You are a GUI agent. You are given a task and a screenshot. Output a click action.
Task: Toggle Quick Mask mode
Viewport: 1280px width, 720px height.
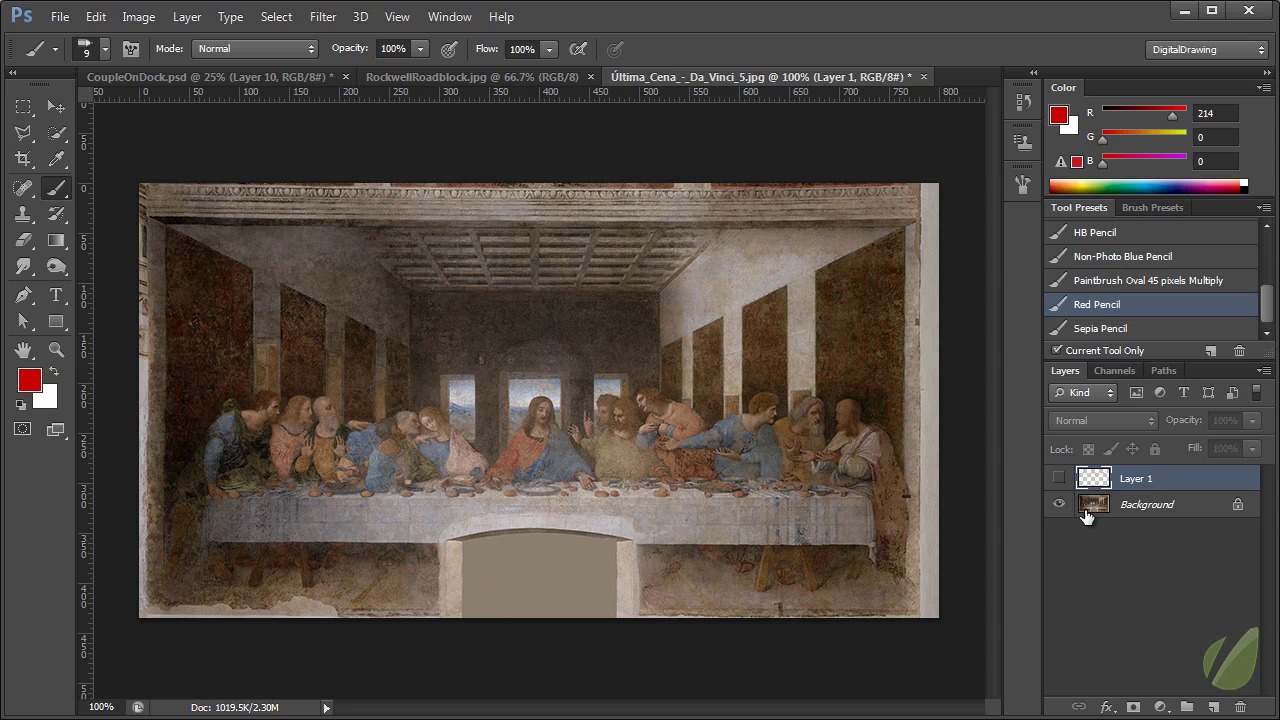(23, 429)
